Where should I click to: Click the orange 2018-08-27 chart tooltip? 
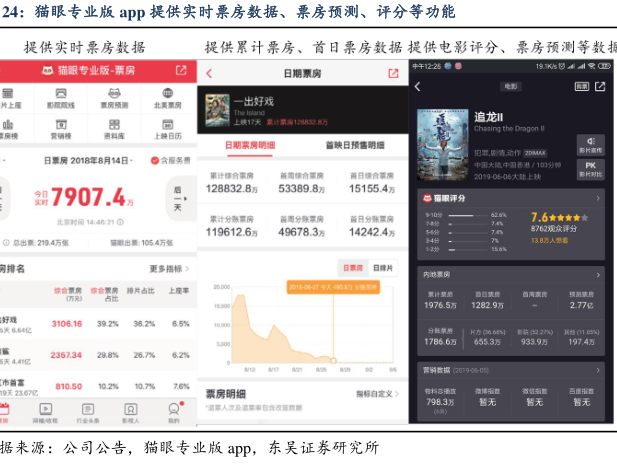click(333, 287)
